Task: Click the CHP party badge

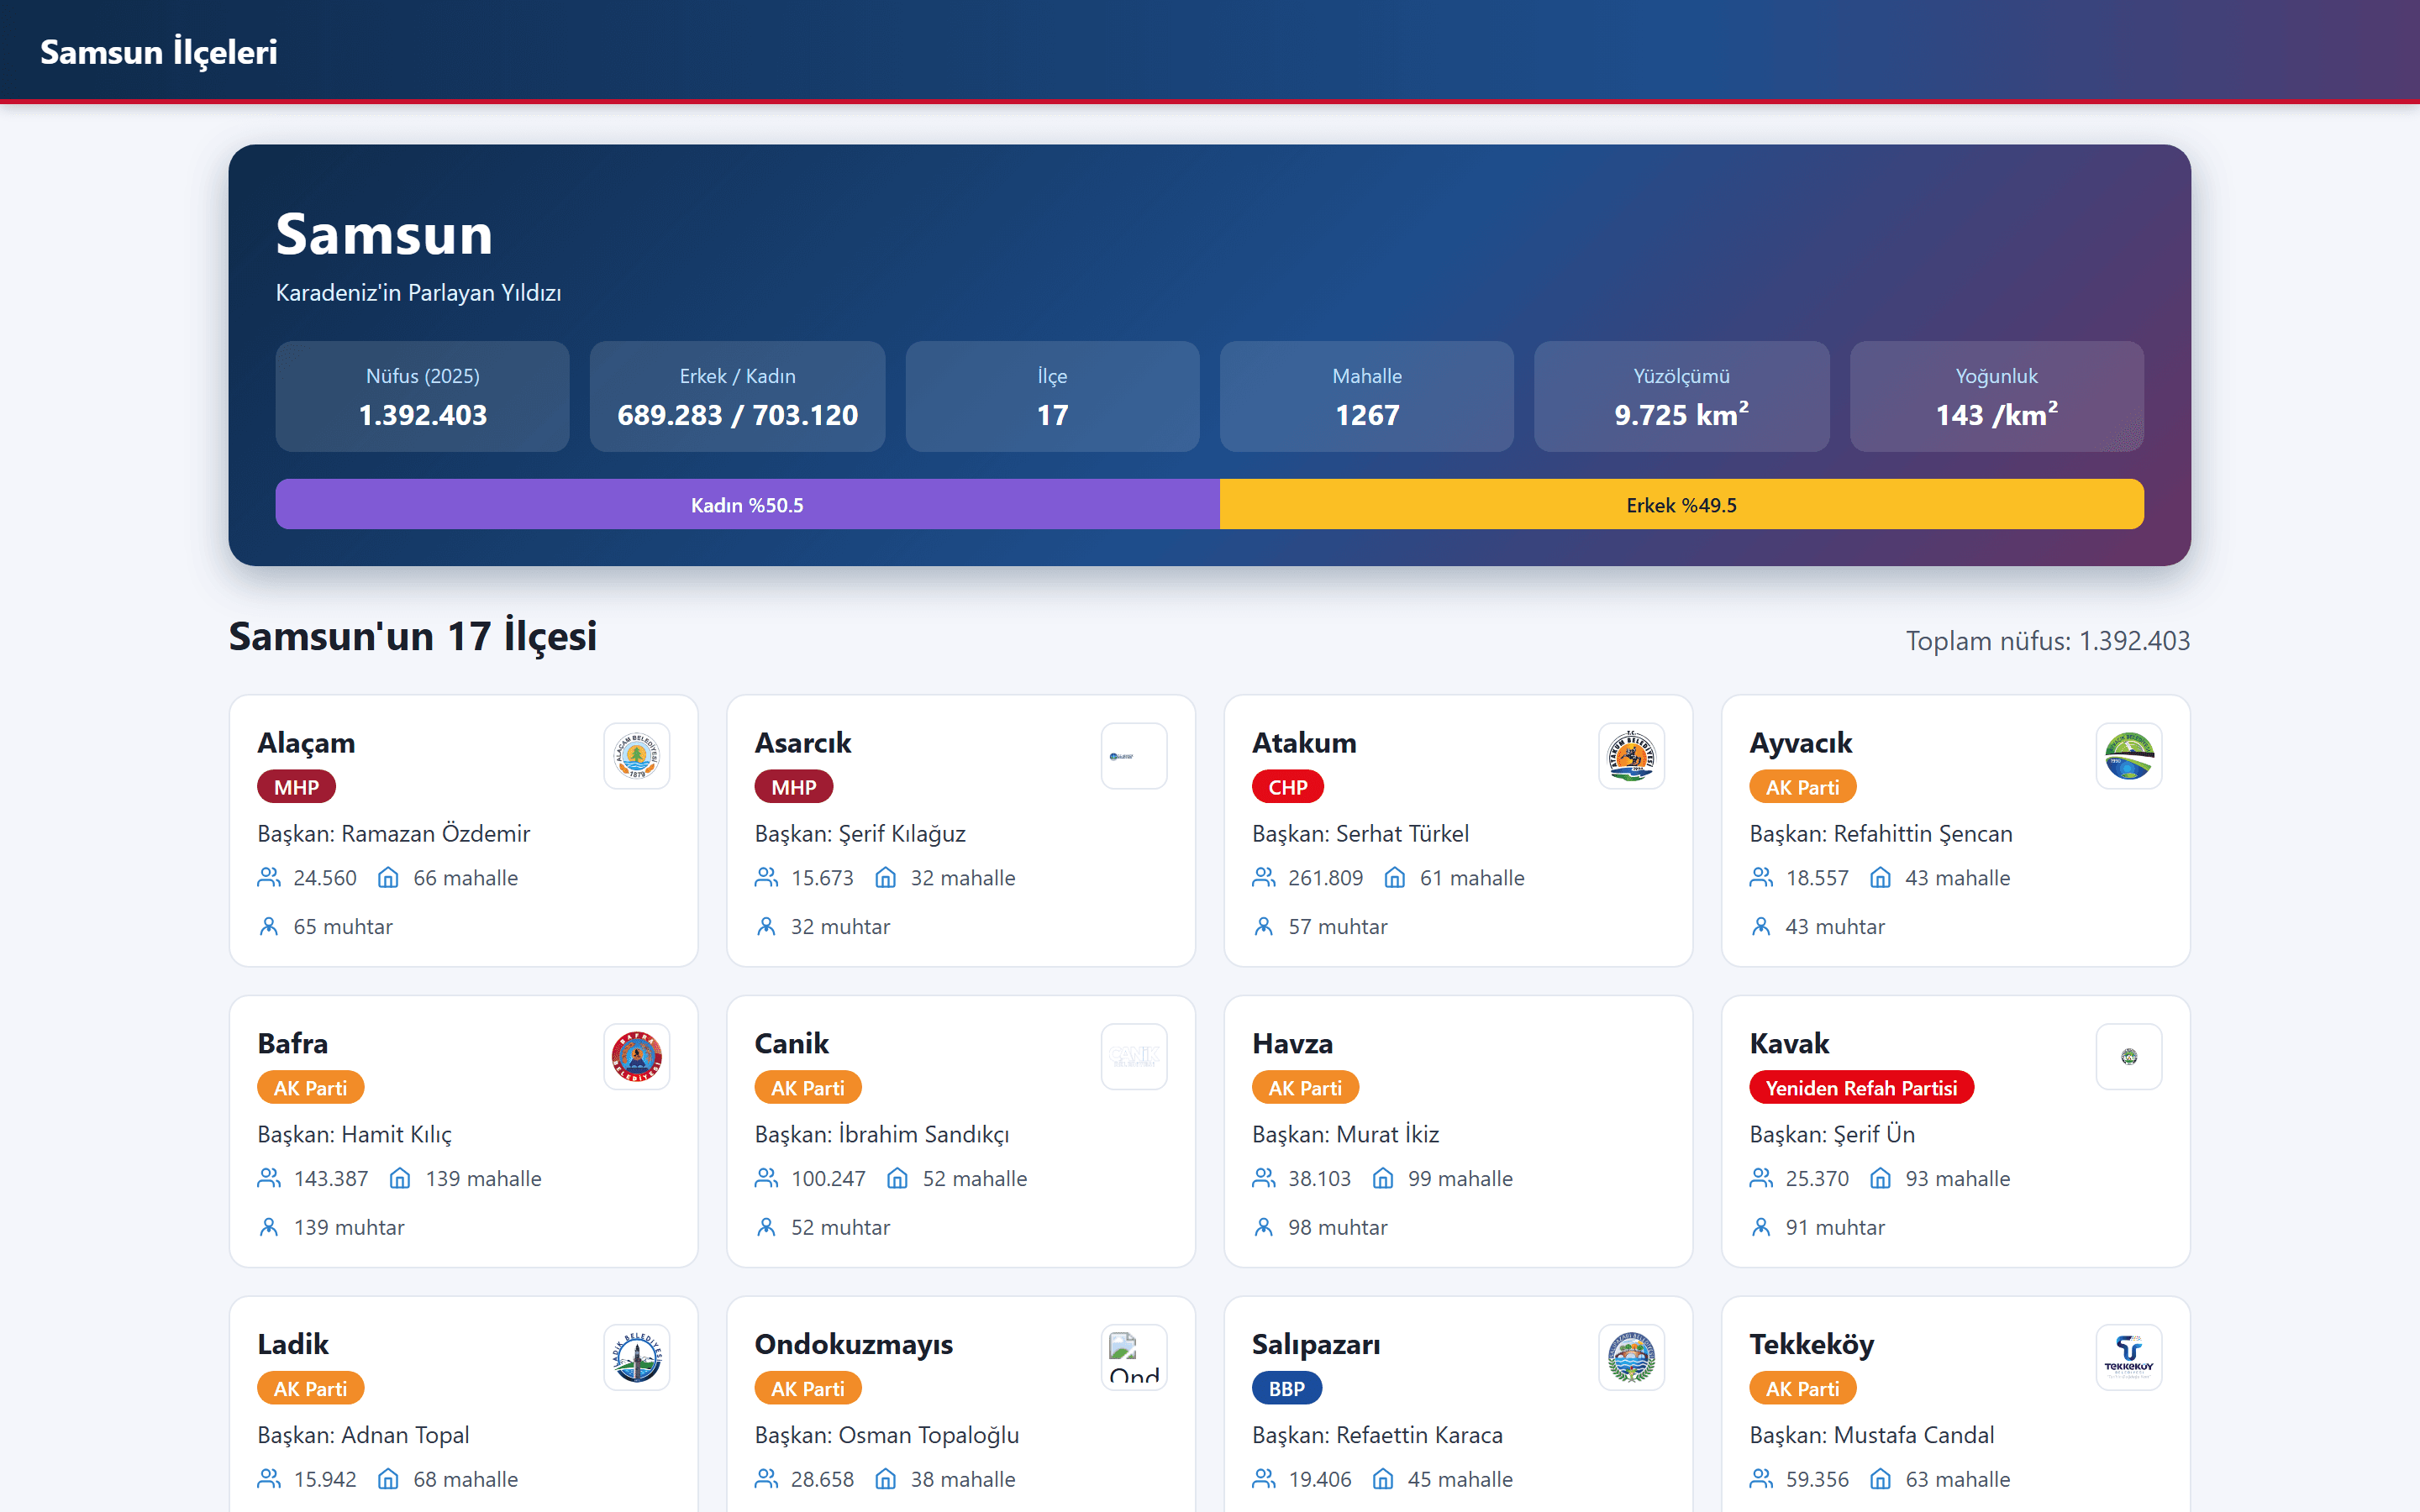Action: coord(1288,787)
